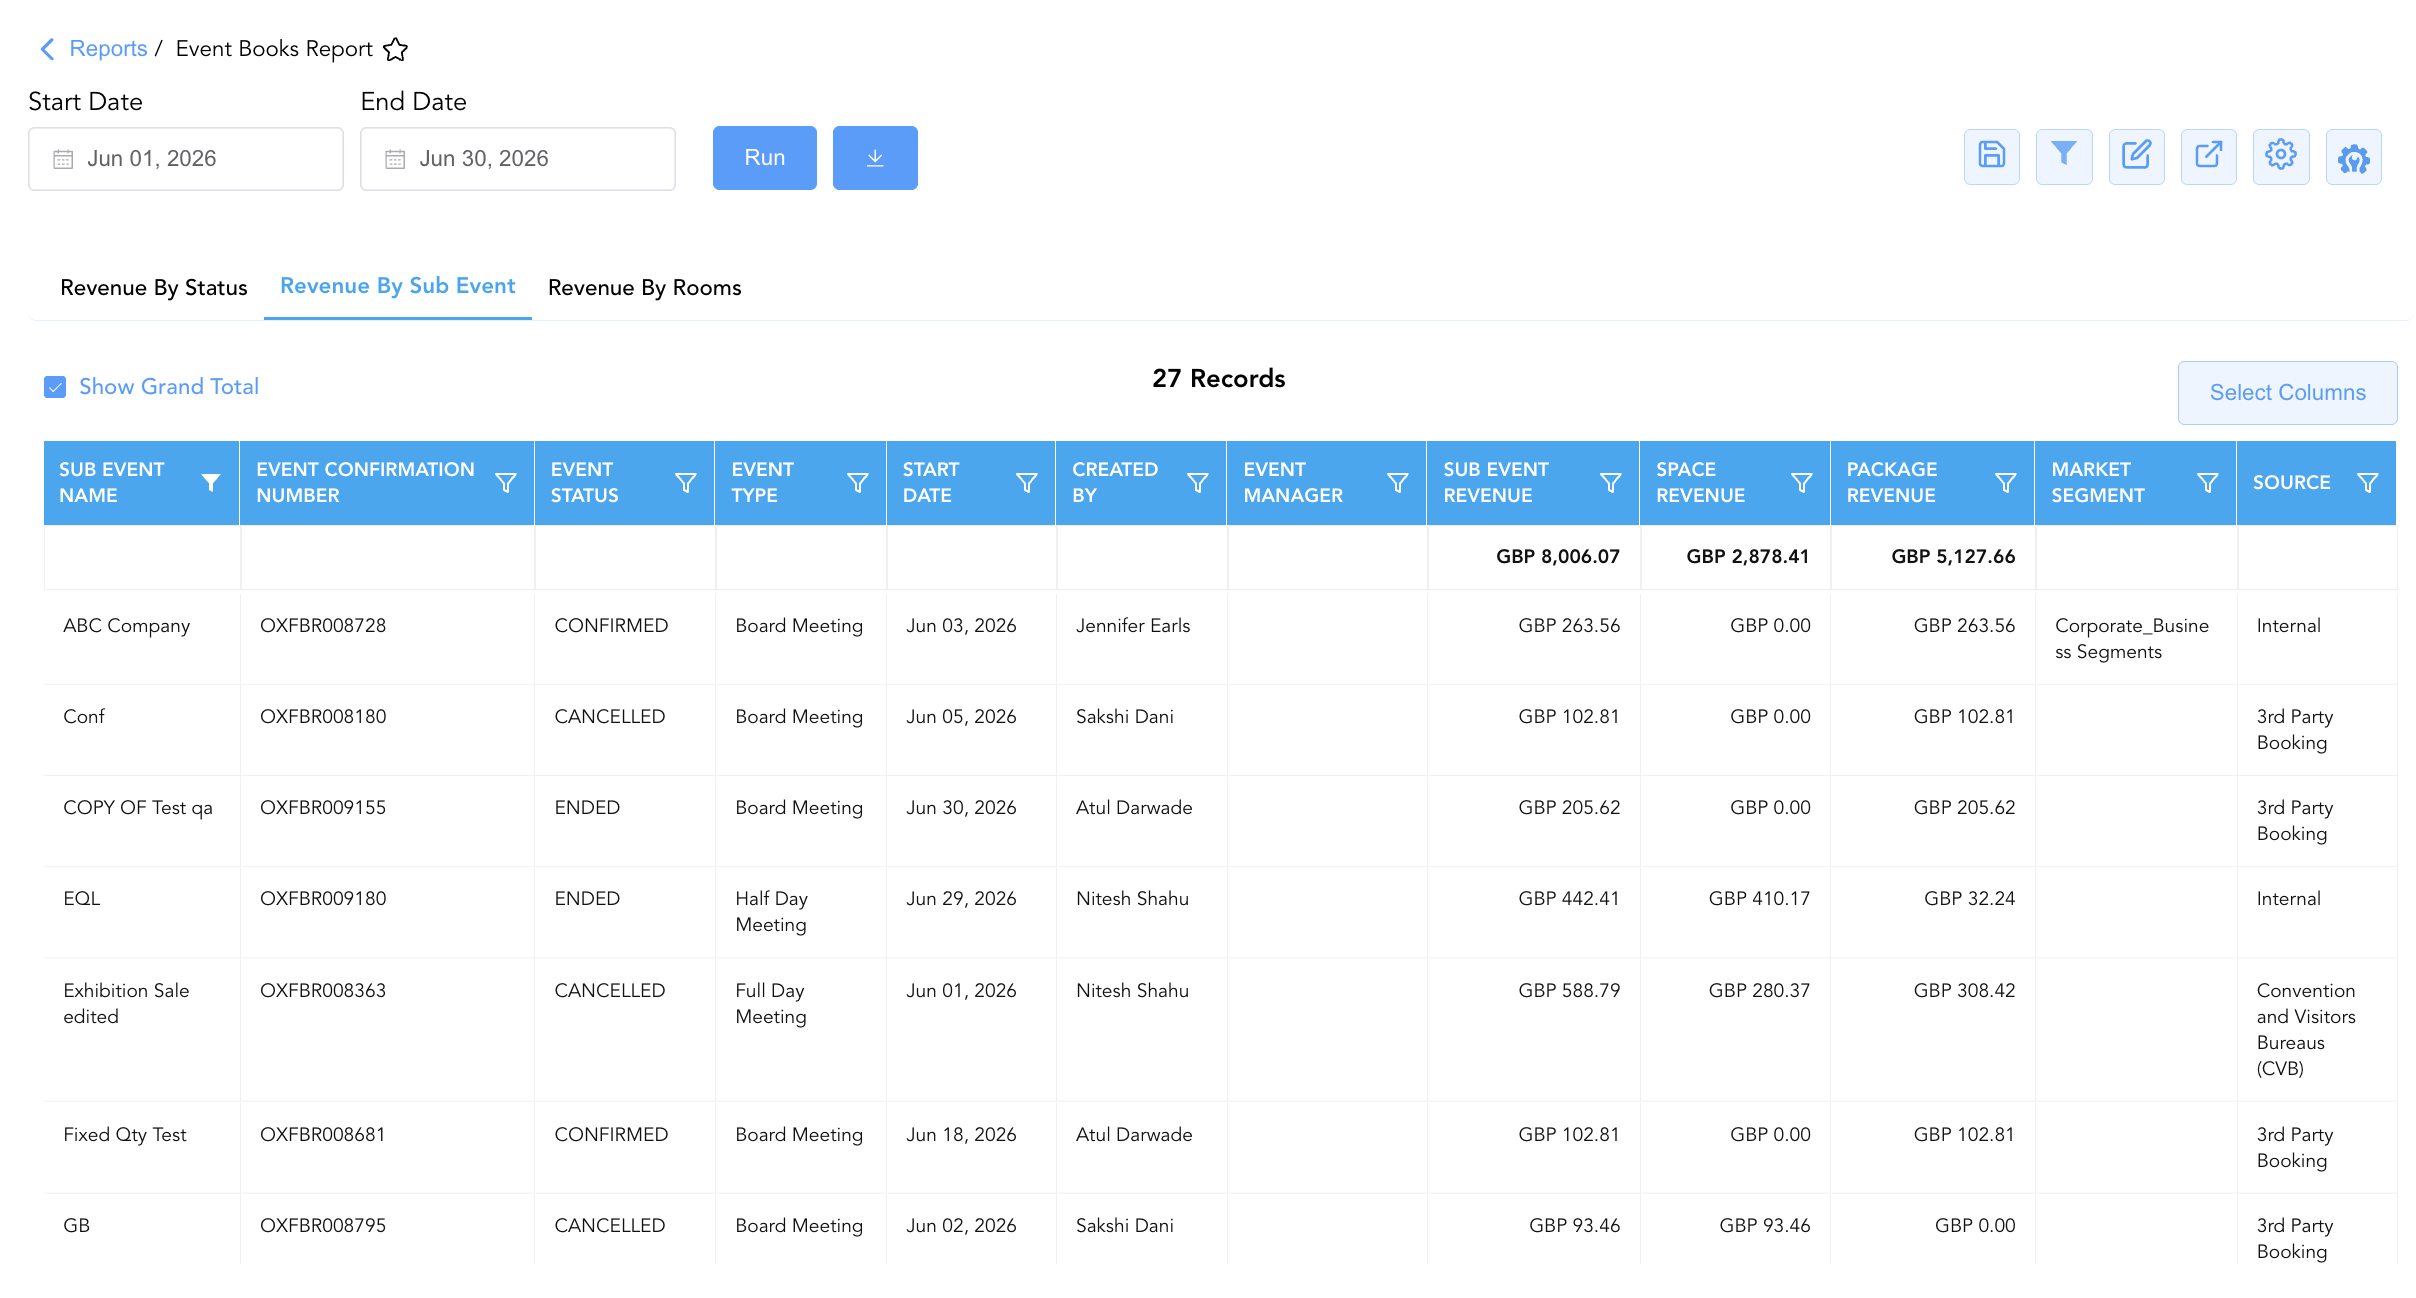Open the End Date picker field
The image size is (2416, 1298).
(518, 158)
